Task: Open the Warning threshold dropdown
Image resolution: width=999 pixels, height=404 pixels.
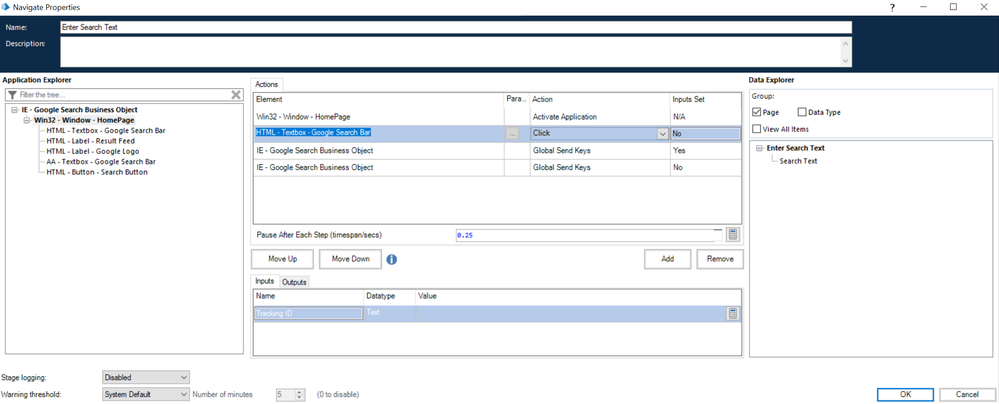Action: coord(145,394)
